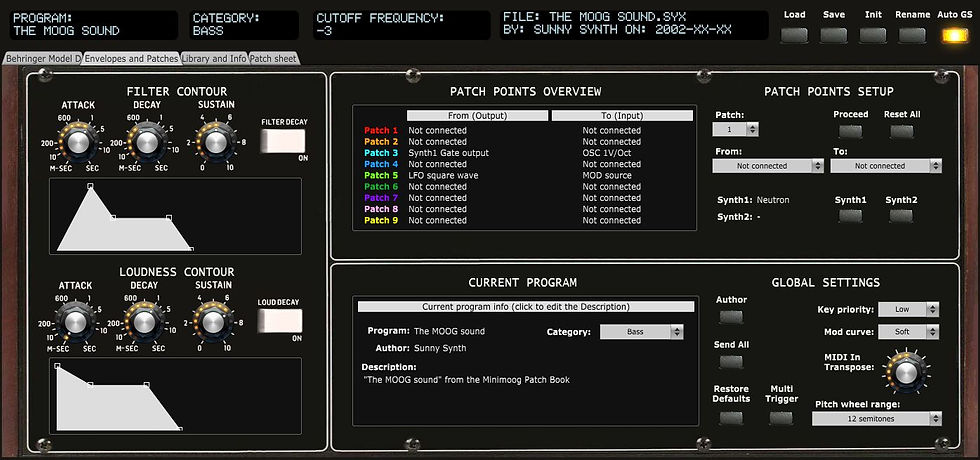The width and height of the screenshot is (980, 460).
Task: Click the From (Output) column header
Action: coord(478,116)
